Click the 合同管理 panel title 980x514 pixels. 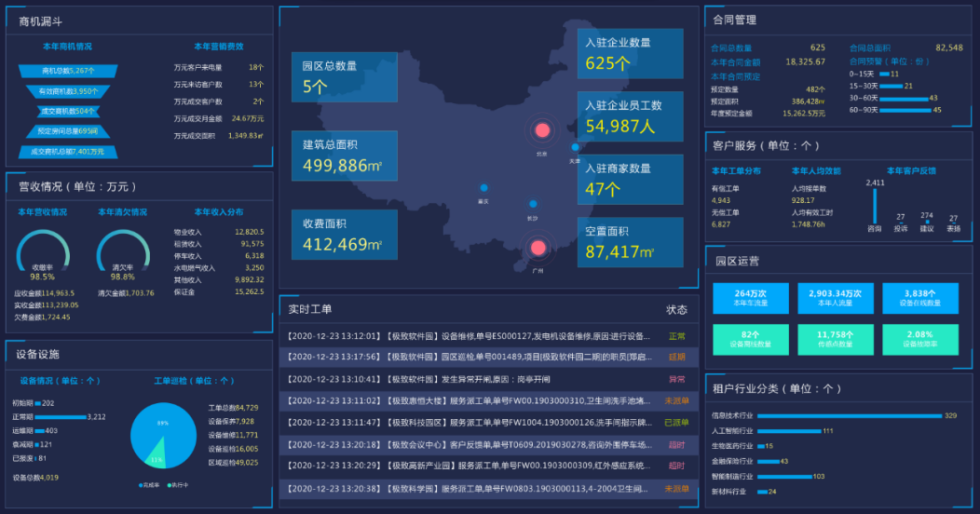click(x=735, y=20)
